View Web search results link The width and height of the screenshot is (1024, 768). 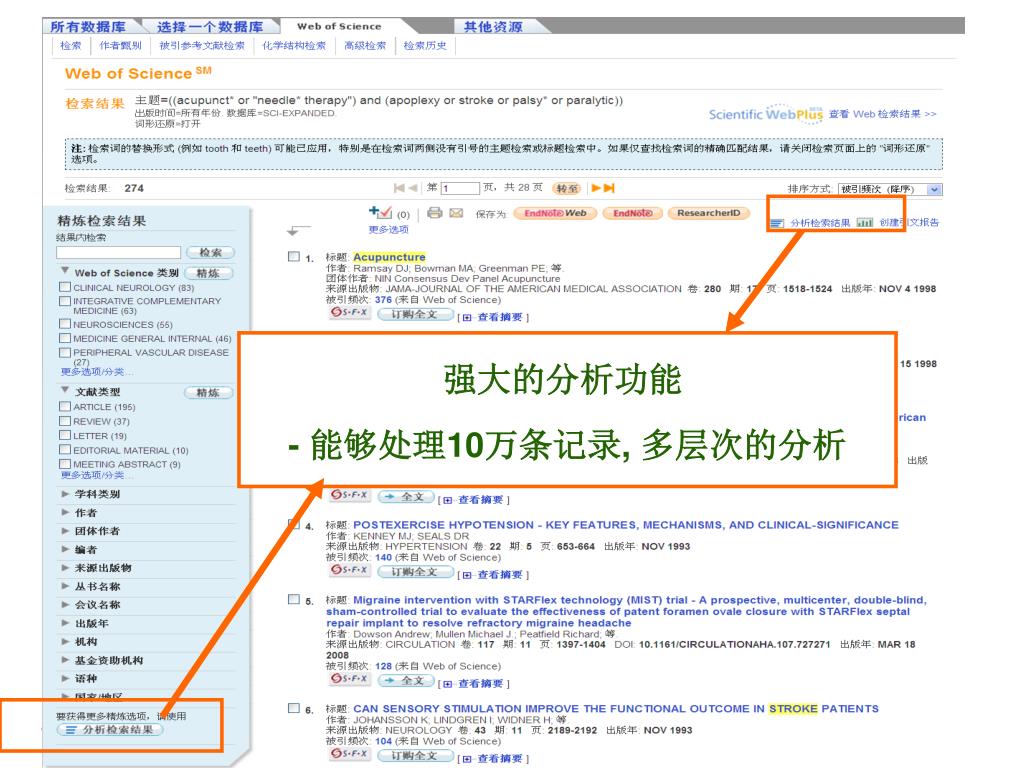pos(882,114)
